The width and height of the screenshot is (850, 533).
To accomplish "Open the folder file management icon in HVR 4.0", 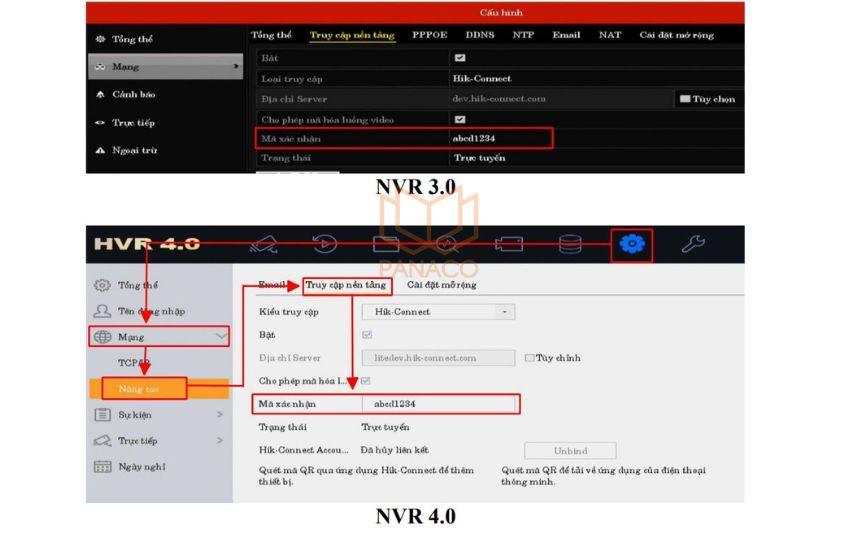I will [x=386, y=245].
